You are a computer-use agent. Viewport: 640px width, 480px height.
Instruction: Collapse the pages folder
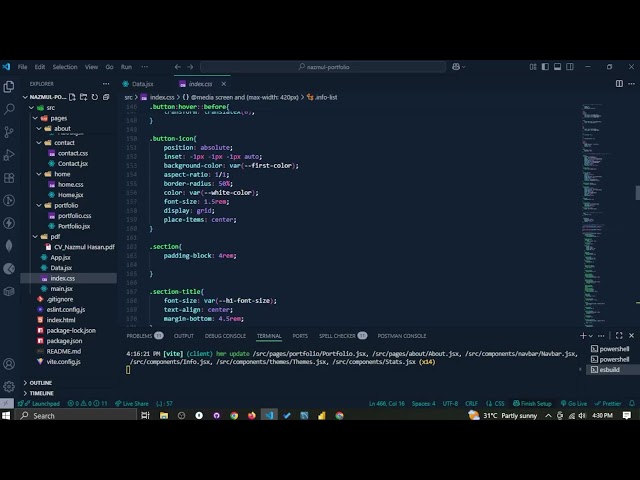35,118
